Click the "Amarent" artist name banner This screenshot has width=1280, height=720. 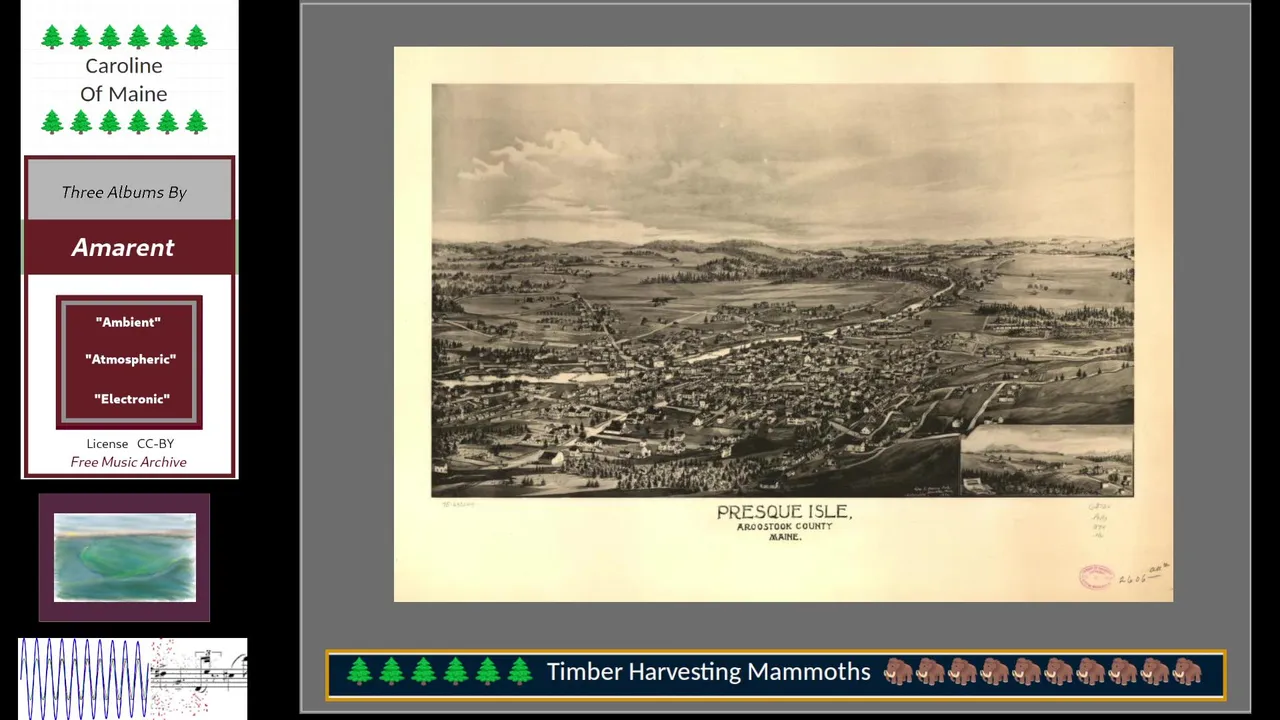coord(123,247)
